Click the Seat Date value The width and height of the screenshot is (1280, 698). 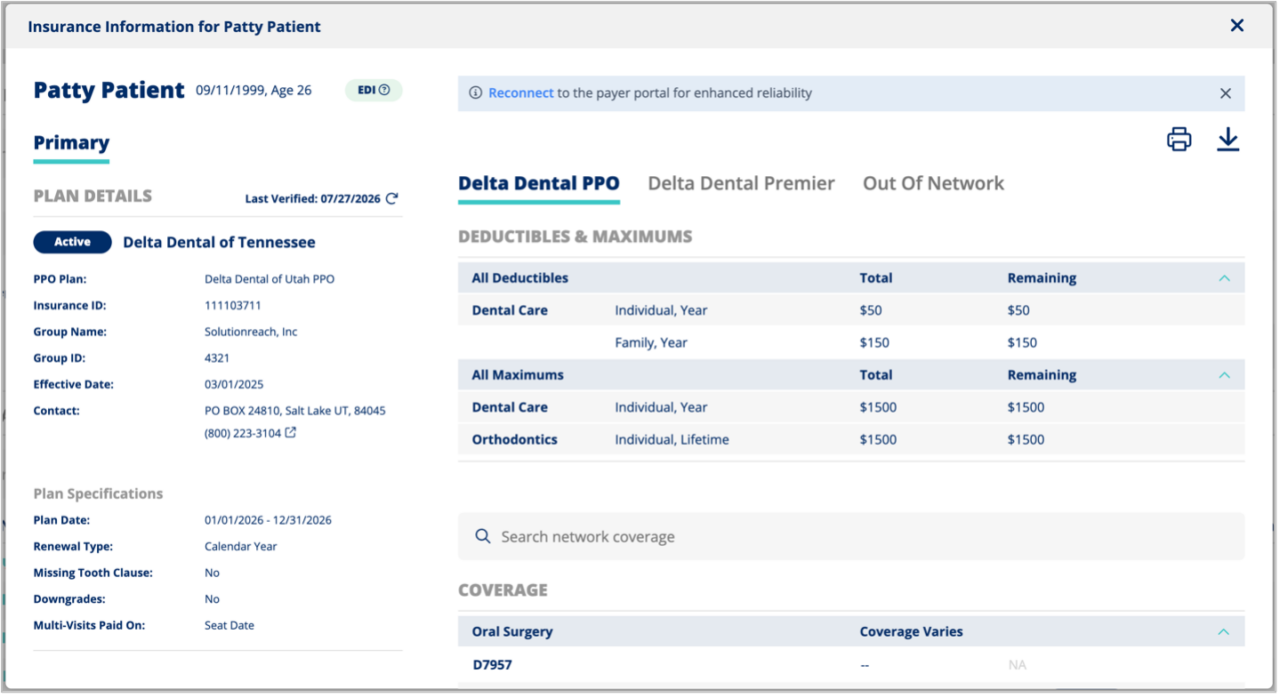[x=229, y=625]
